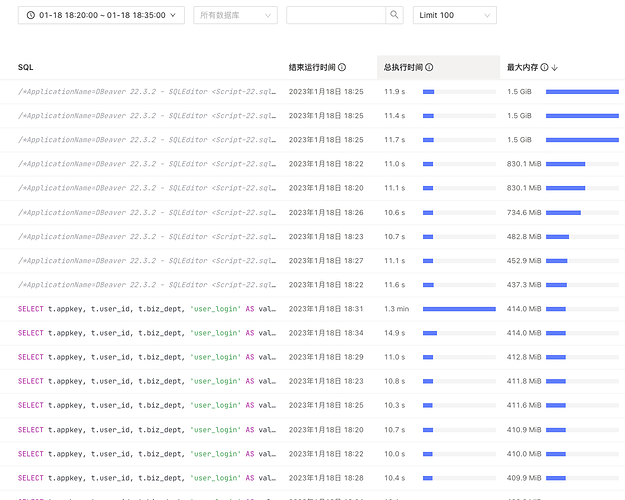Open the time range dropdown

pyautogui.click(x=101, y=15)
